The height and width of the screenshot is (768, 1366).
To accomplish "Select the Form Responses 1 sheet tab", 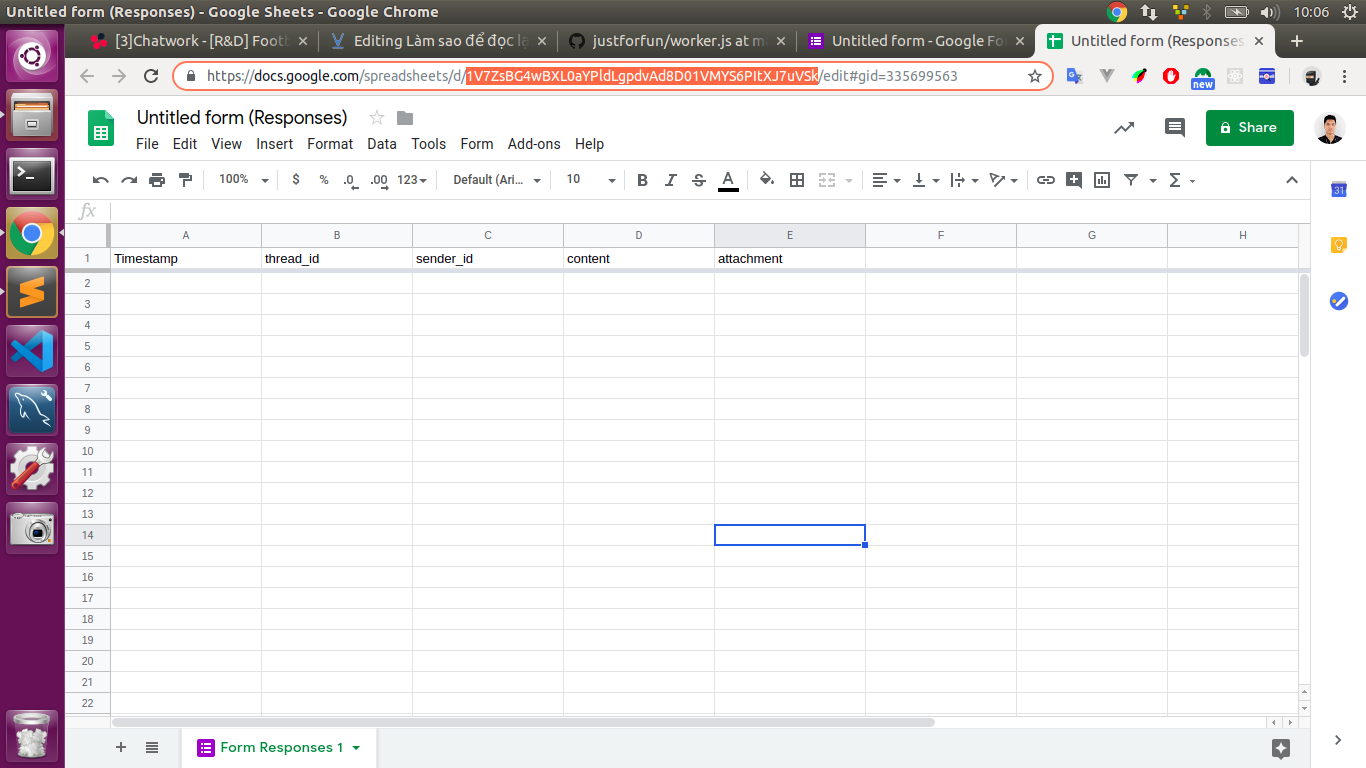I will [x=279, y=747].
